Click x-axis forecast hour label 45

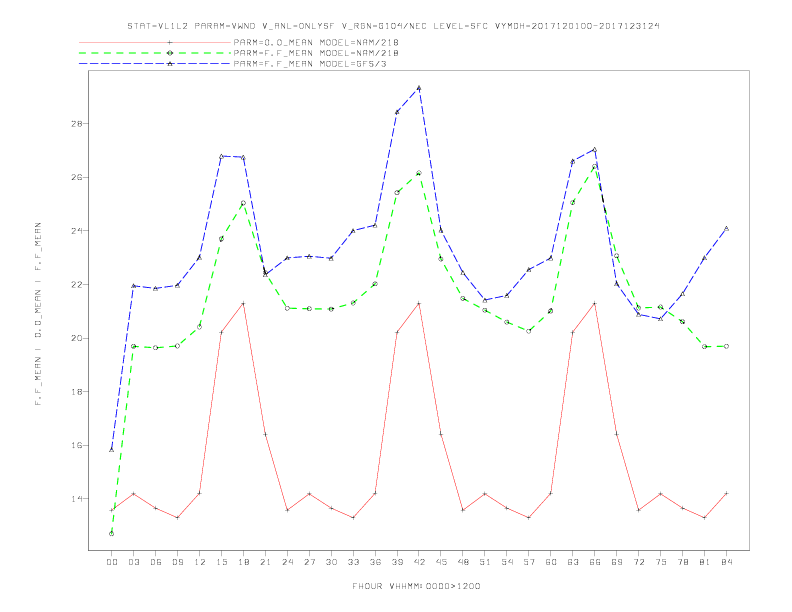click(441, 562)
